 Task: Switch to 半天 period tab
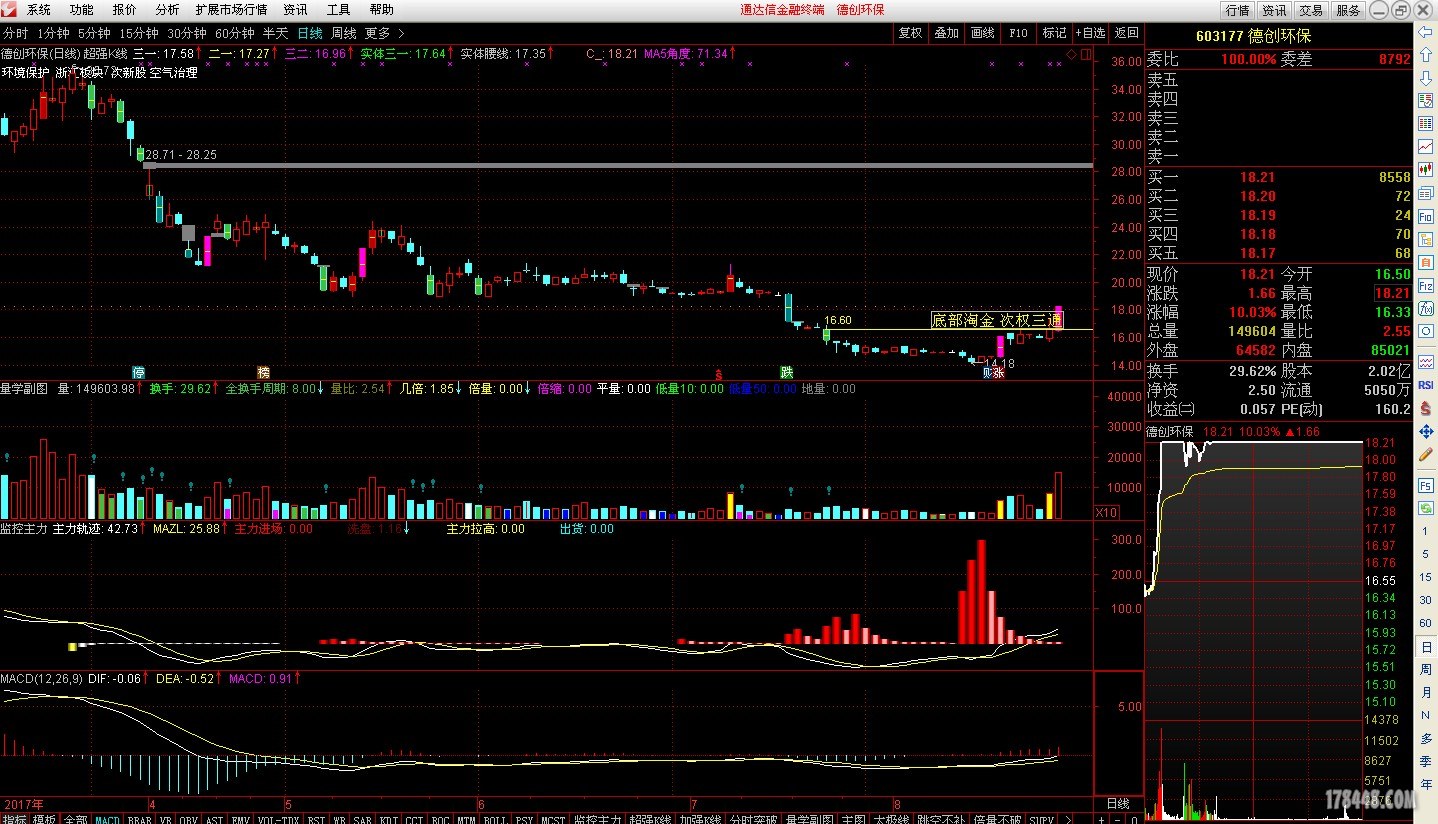[x=275, y=33]
